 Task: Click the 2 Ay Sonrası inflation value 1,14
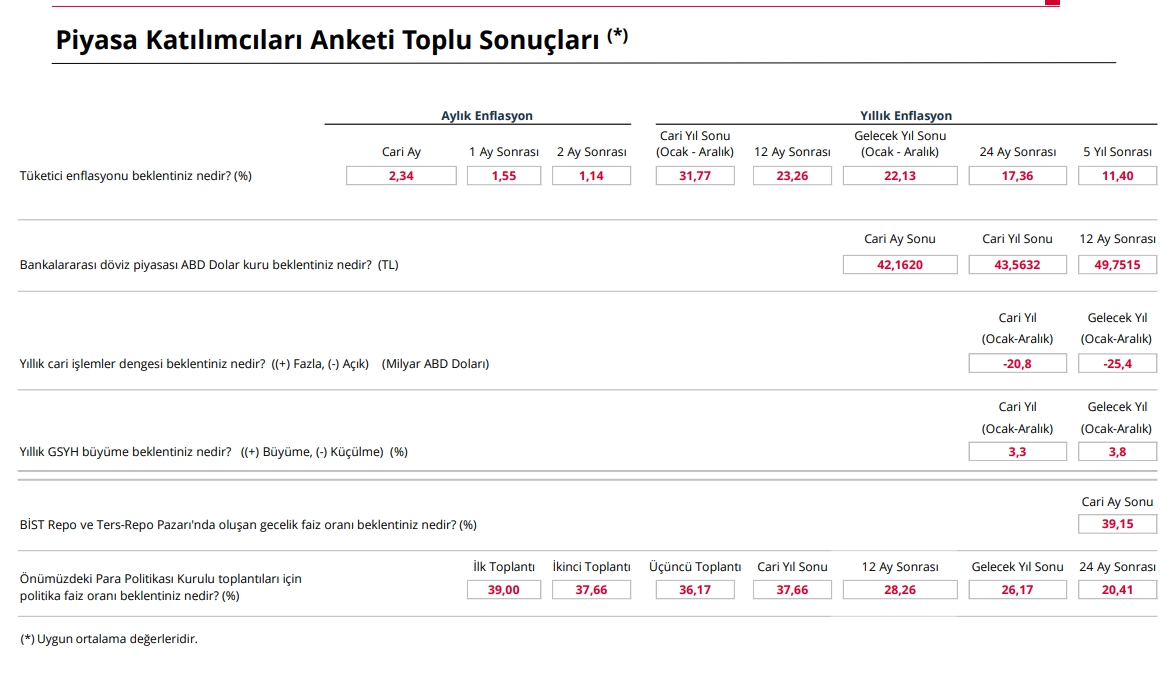tap(591, 176)
